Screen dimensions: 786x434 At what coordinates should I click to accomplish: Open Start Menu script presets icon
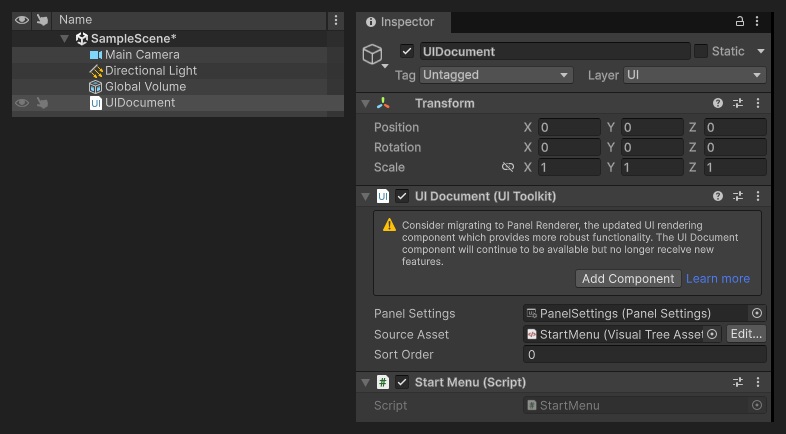738,382
